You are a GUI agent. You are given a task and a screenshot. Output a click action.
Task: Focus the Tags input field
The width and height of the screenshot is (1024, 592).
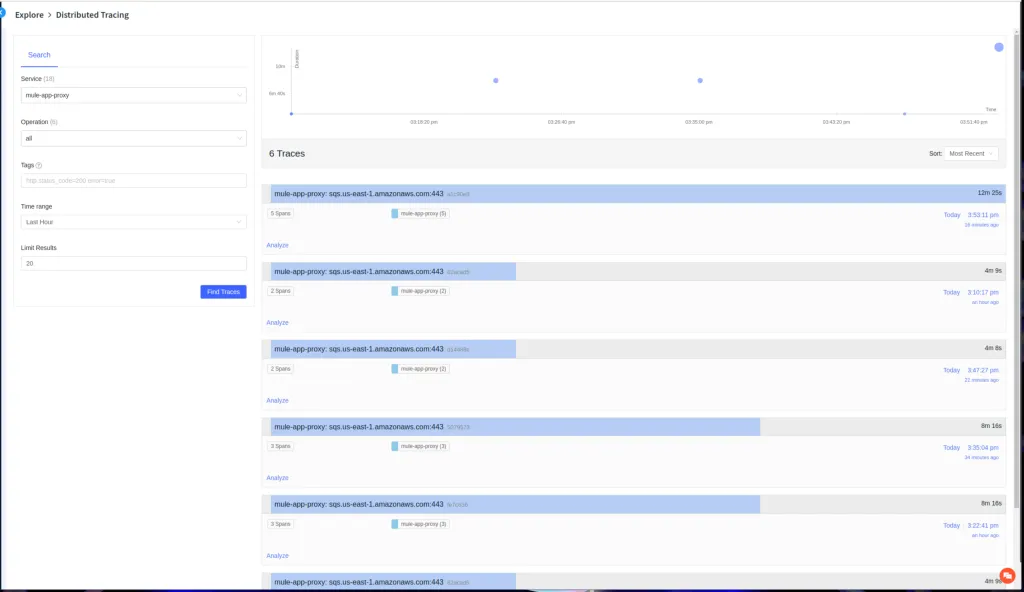(x=133, y=181)
